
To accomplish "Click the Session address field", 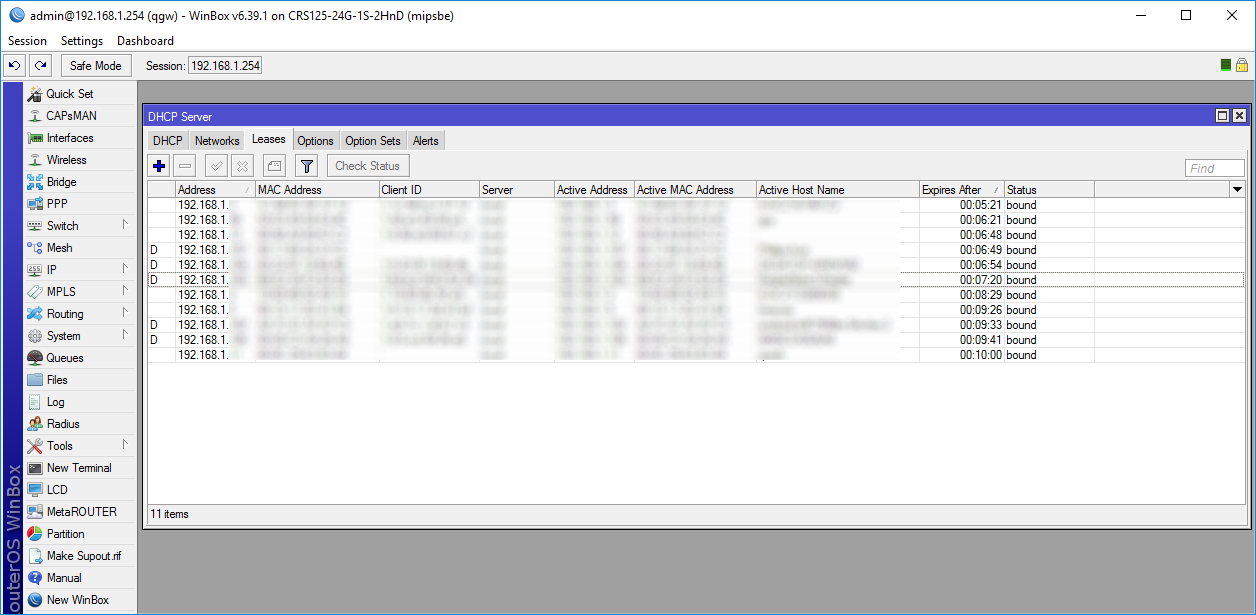I will [x=225, y=66].
